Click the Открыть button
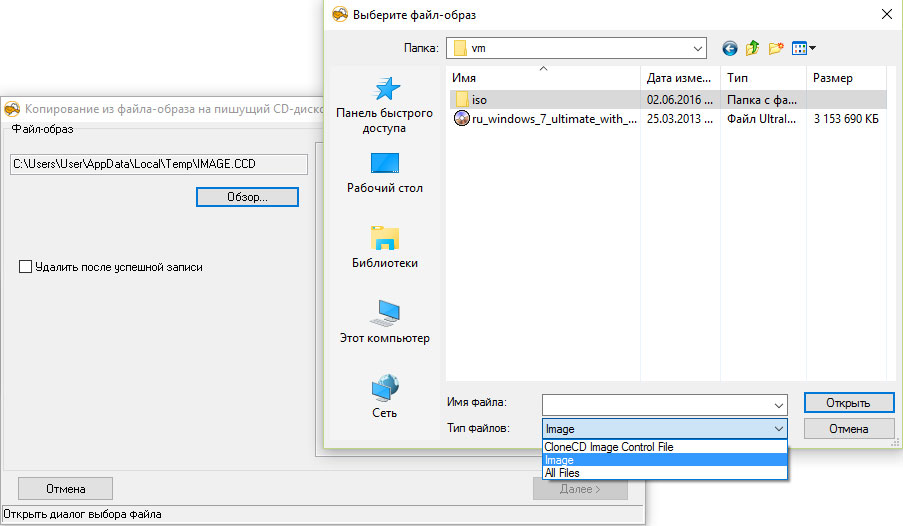The width and height of the screenshot is (903, 526). 849,403
